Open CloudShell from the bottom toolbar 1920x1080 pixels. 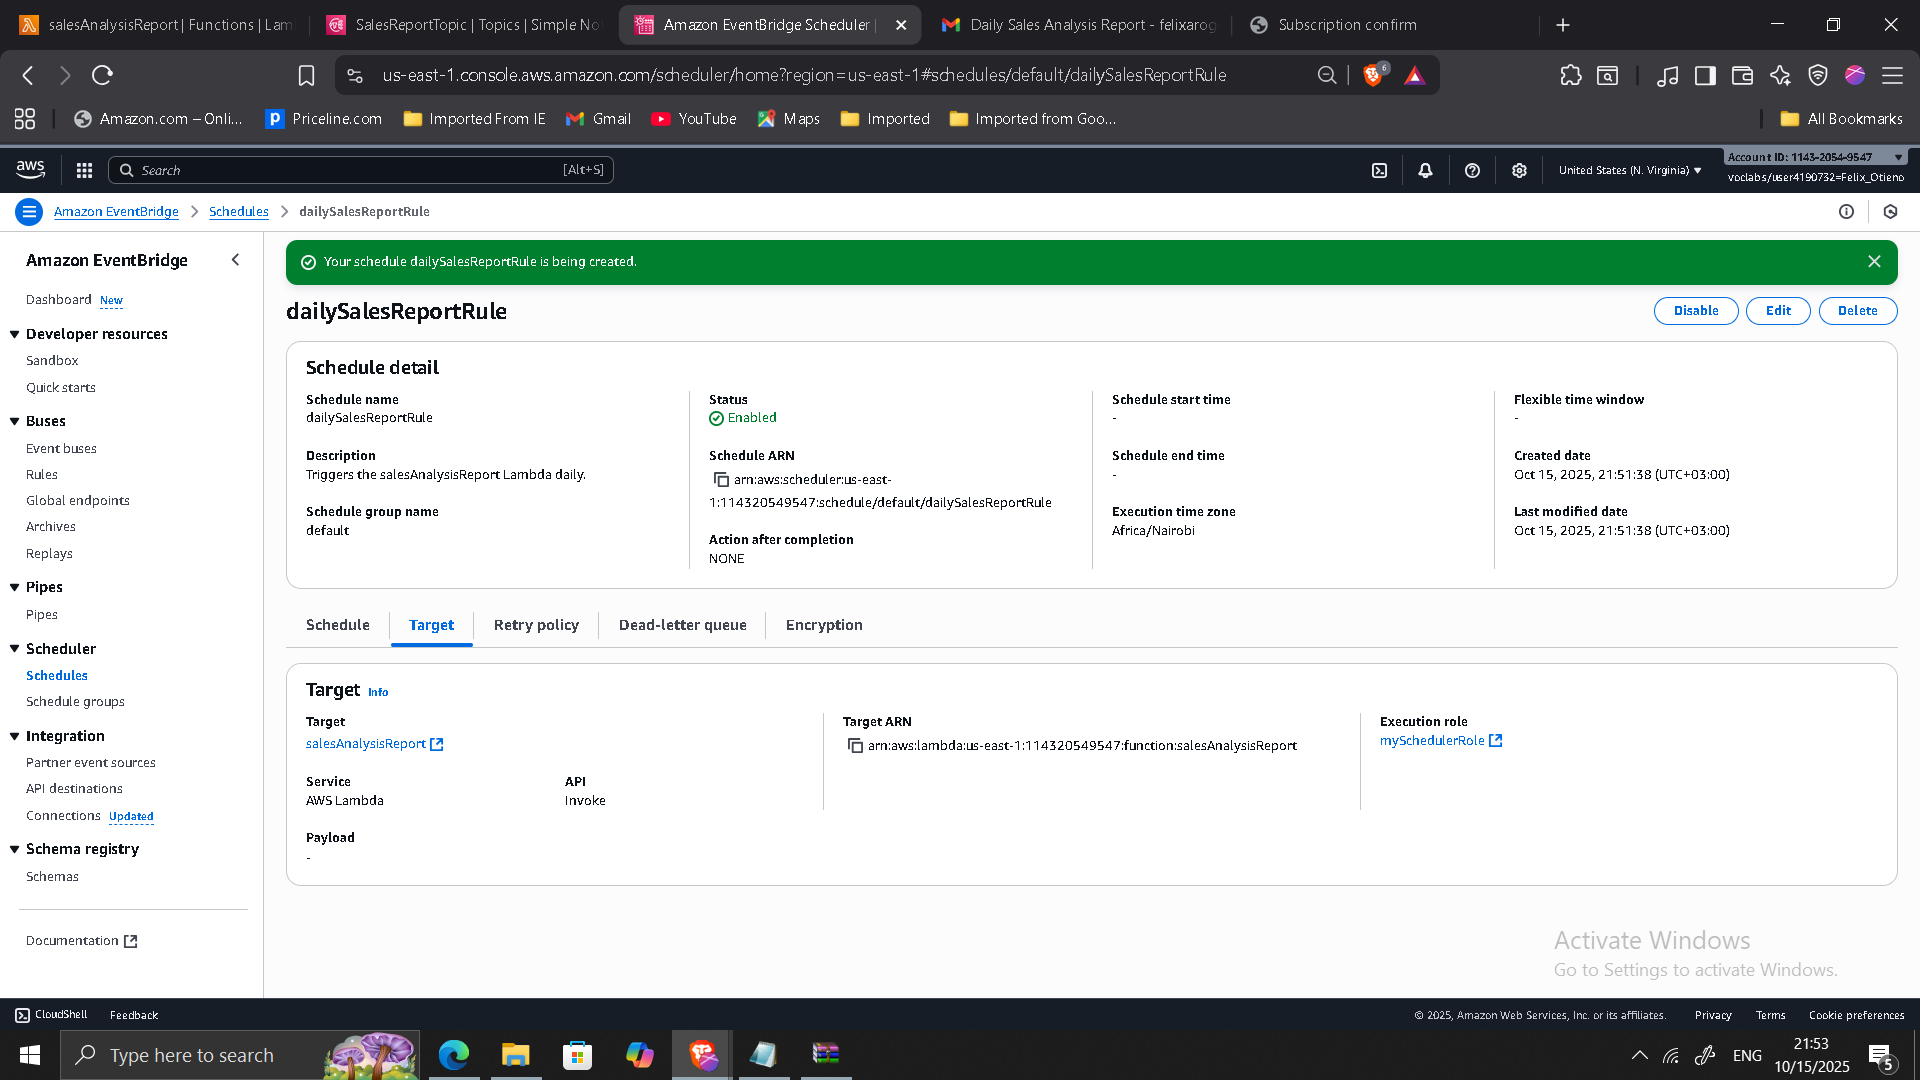click(50, 1014)
